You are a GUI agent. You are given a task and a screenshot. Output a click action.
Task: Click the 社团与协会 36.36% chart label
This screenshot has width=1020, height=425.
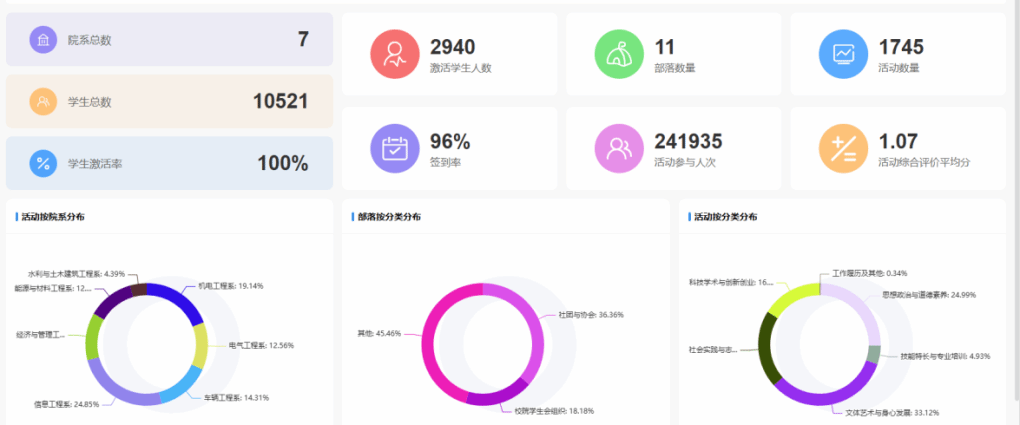[x=583, y=314]
